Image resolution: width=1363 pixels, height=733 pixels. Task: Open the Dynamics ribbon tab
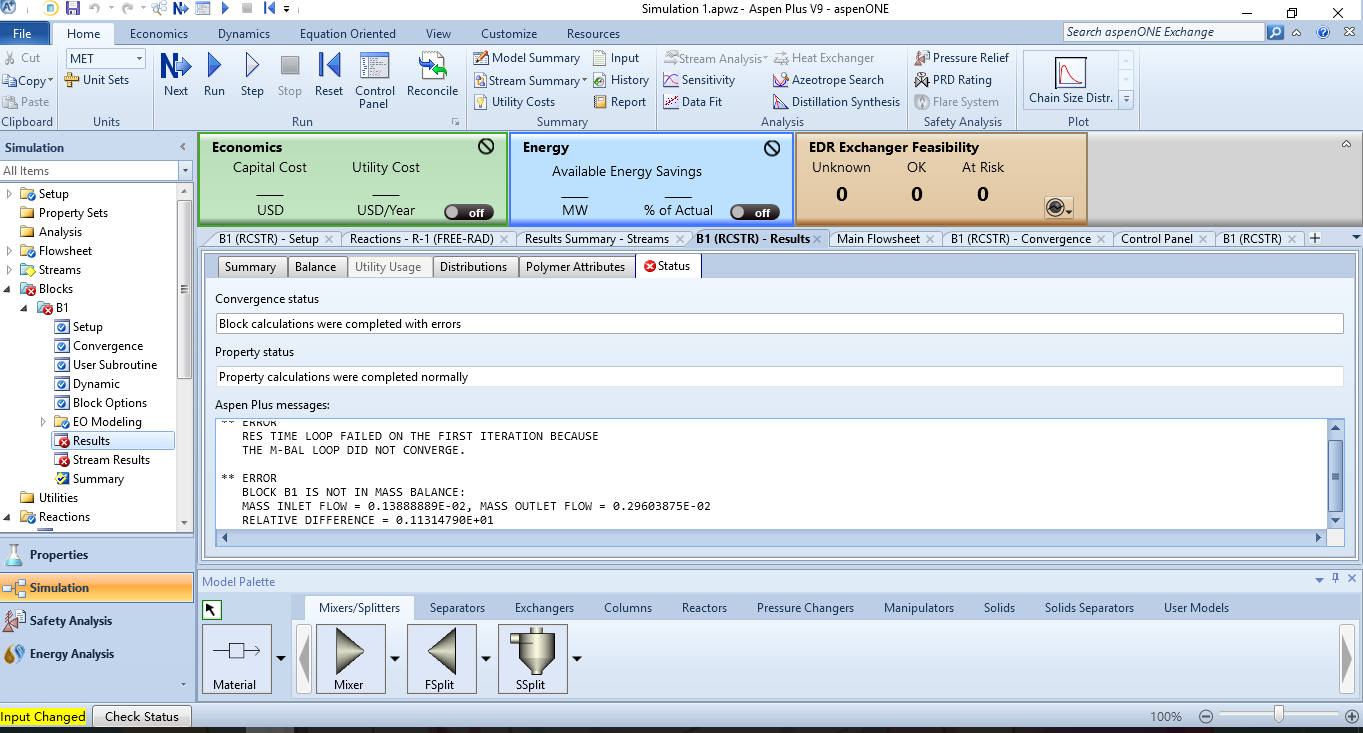(x=243, y=34)
